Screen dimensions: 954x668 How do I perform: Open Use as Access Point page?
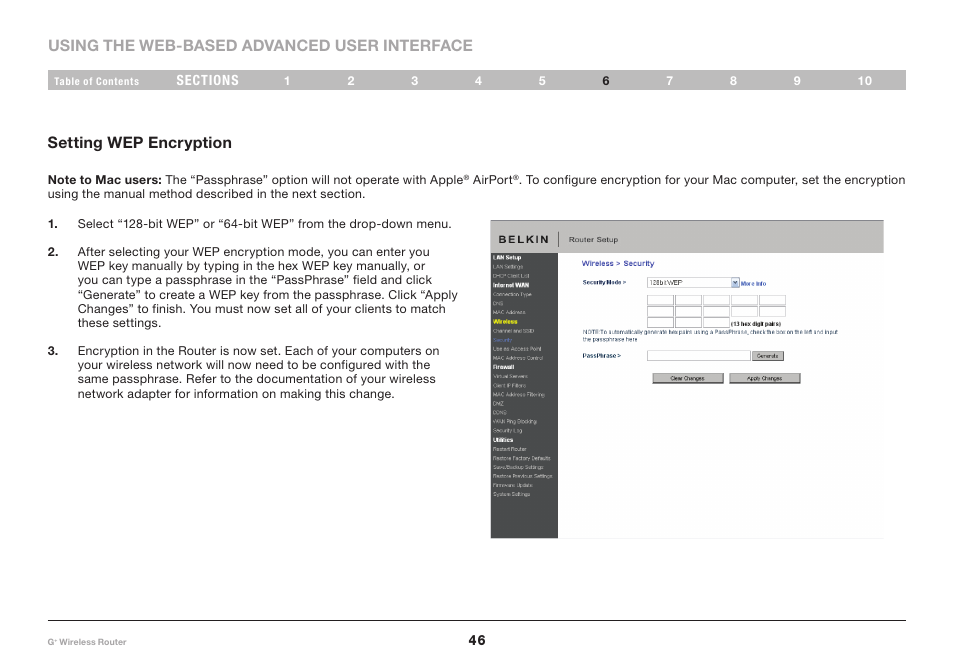[517, 349]
